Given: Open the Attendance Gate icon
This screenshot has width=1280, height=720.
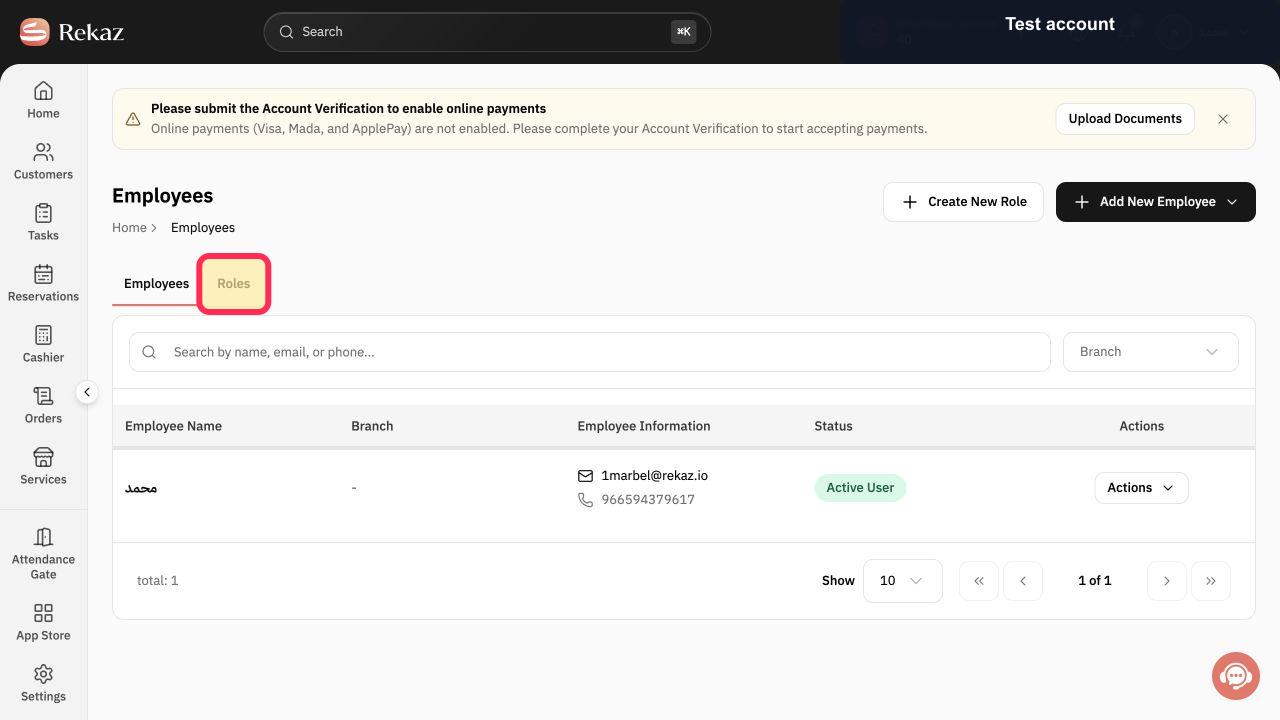Looking at the screenshot, I should (x=43, y=537).
